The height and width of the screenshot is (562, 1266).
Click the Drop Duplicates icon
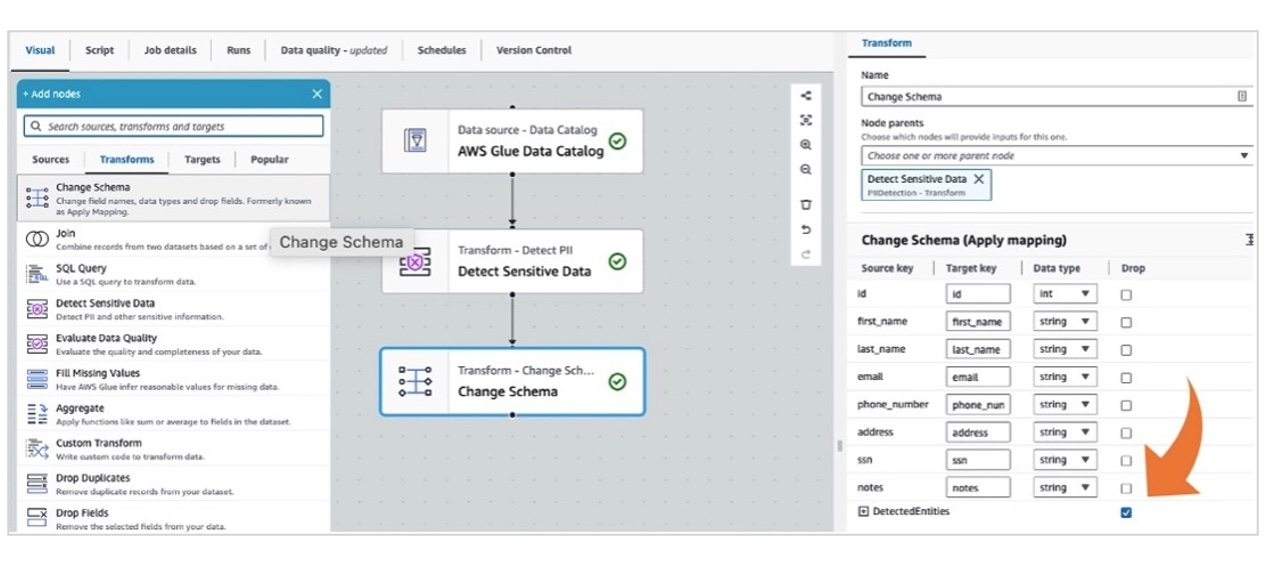37,484
